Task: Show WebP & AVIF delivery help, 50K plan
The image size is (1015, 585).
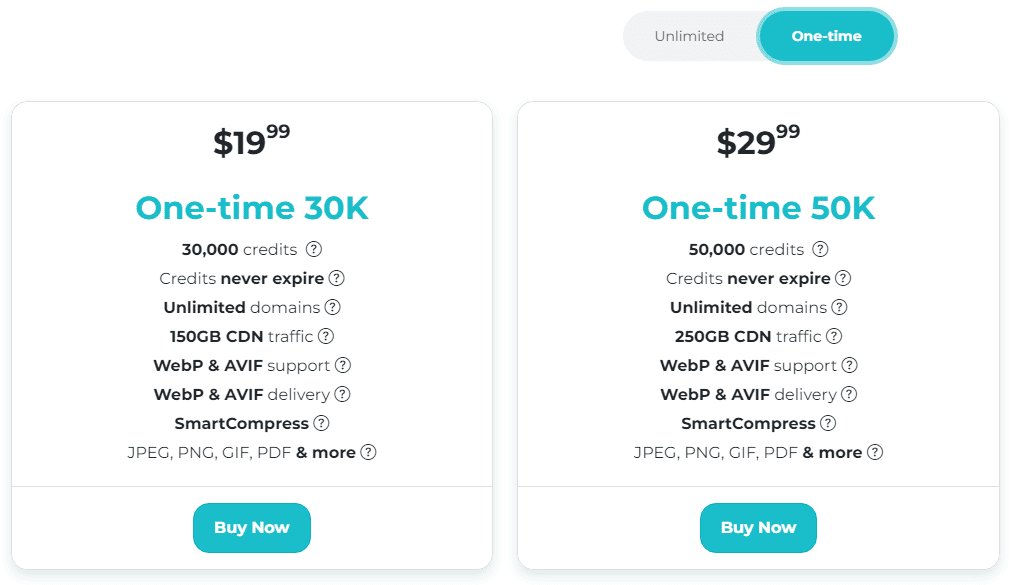Action: tap(849, 394)
